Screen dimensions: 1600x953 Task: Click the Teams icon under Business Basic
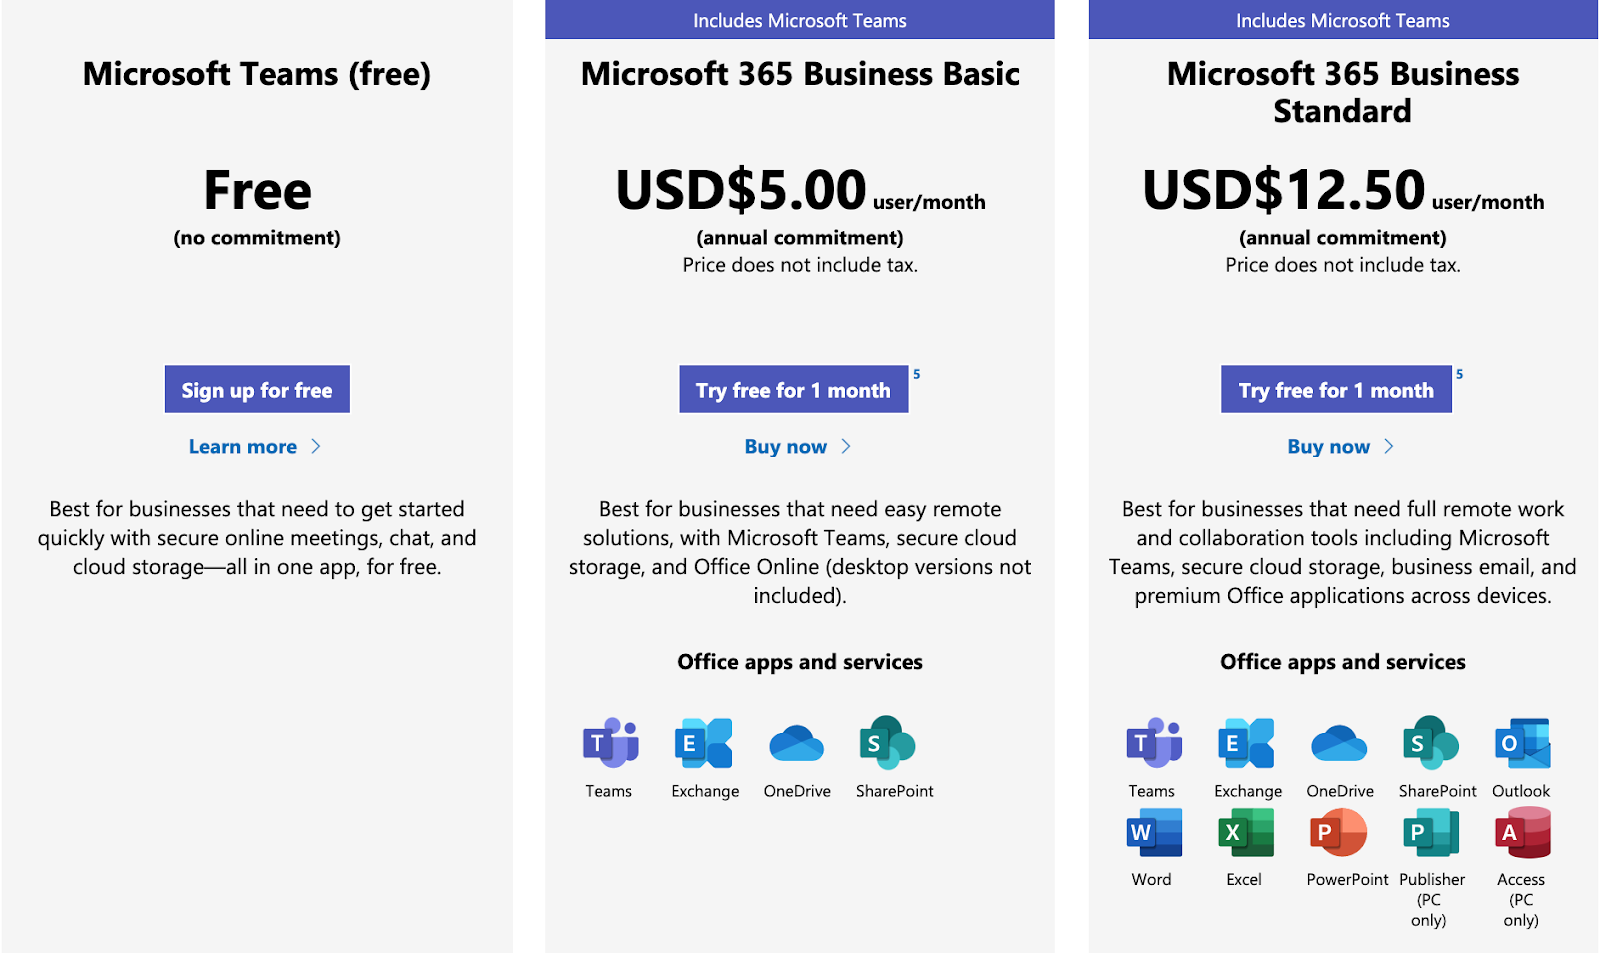(610, 744)
